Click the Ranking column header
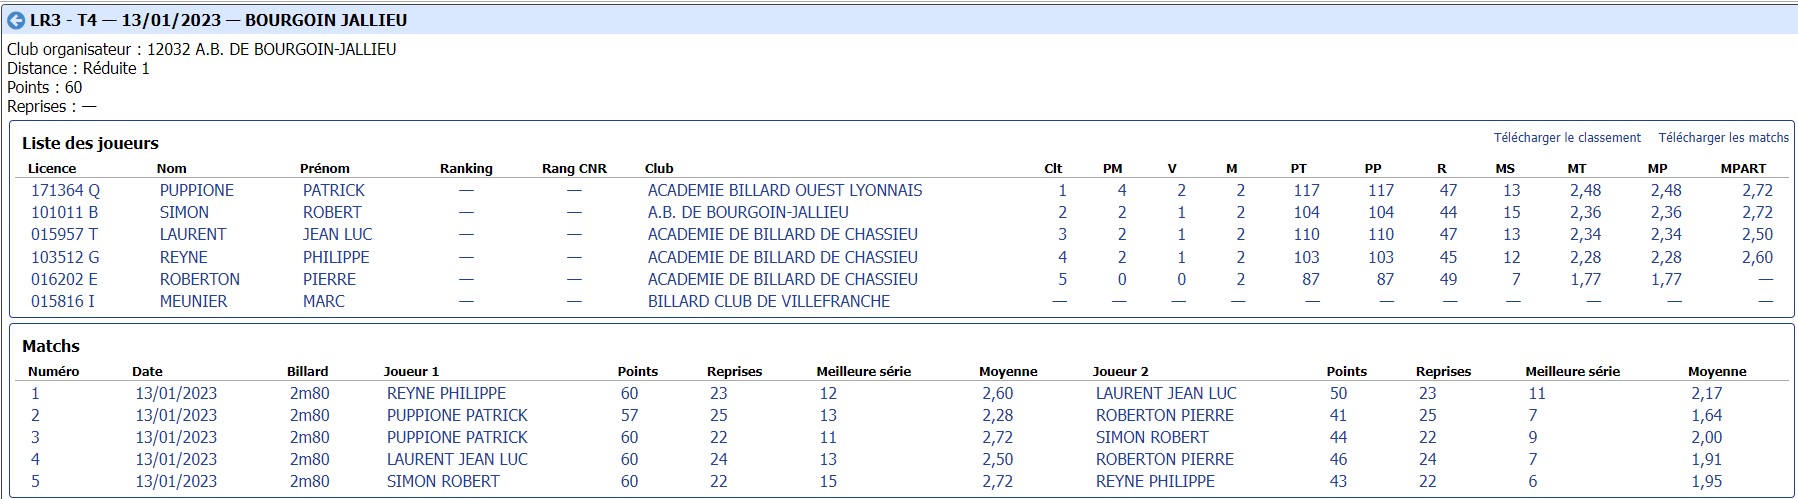The height and width of the screenshot is (499, 1798). click(466, 168)
